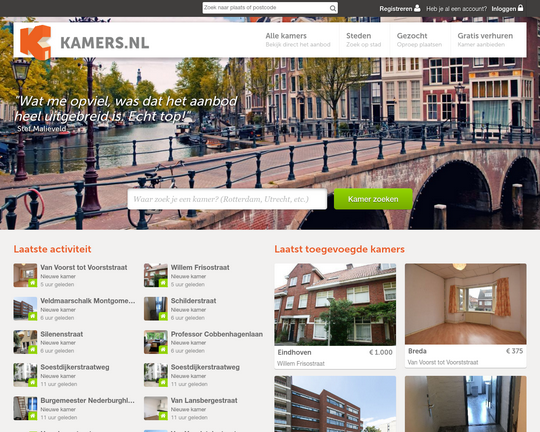This screenshot has width=540, height=432.
Task: Click thumbnail for Schilderstraat
Action: point(156,309)
